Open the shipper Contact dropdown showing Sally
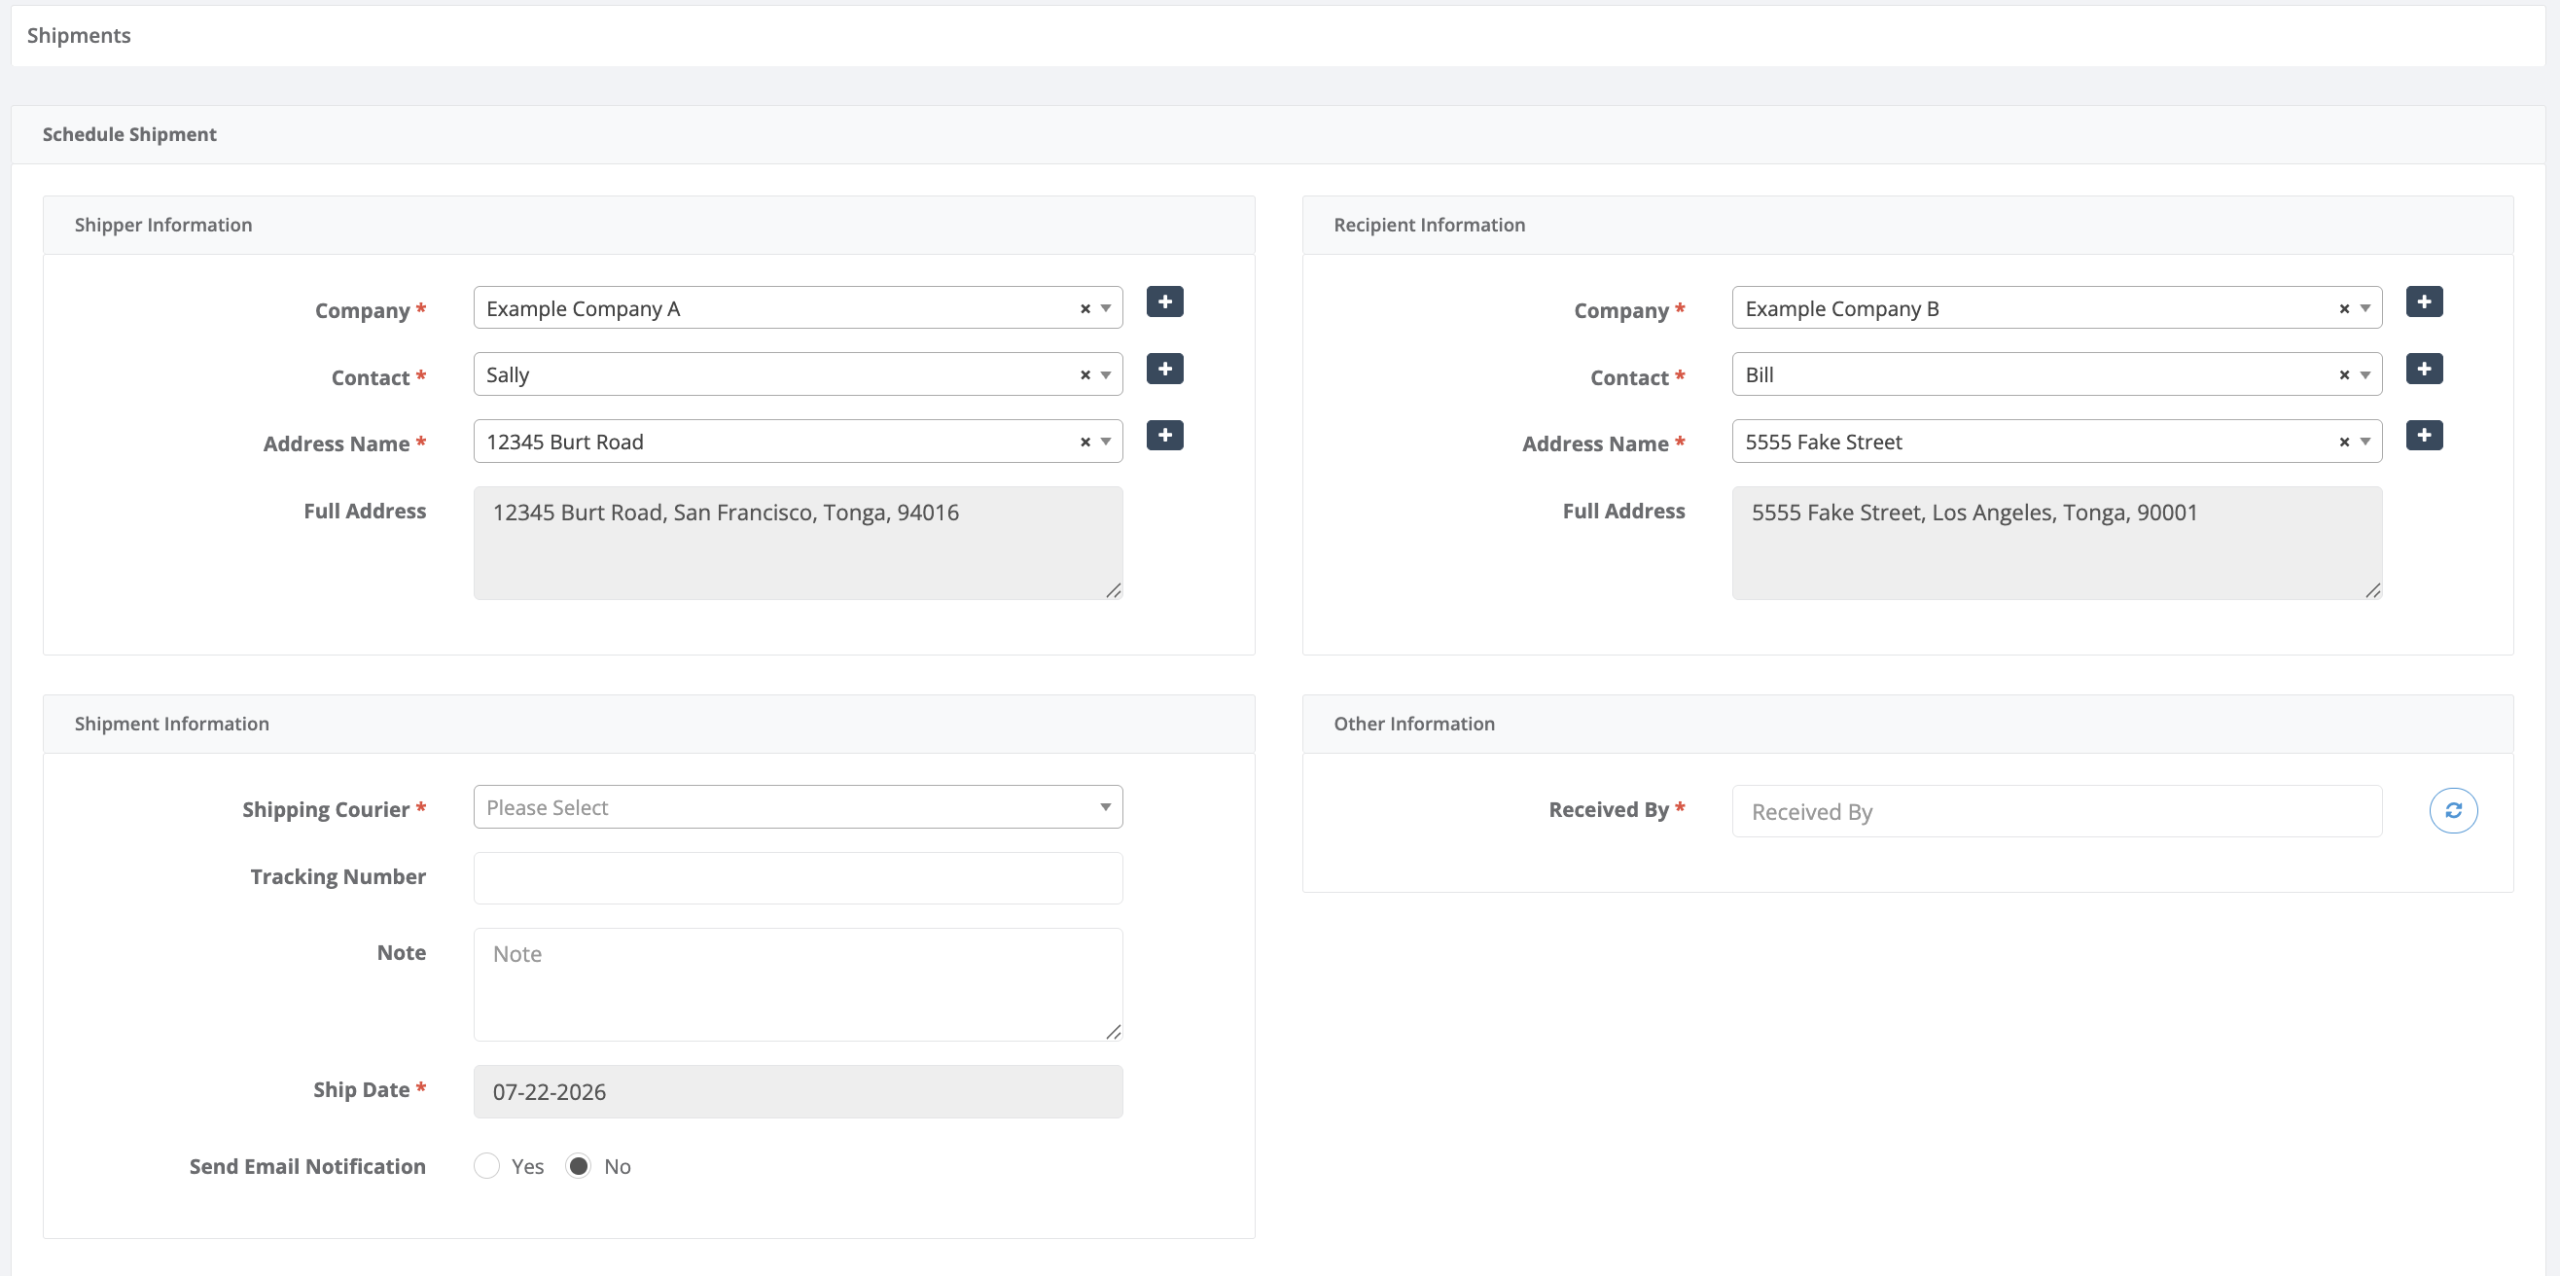 pyautogui.click(x=798, y=374)
